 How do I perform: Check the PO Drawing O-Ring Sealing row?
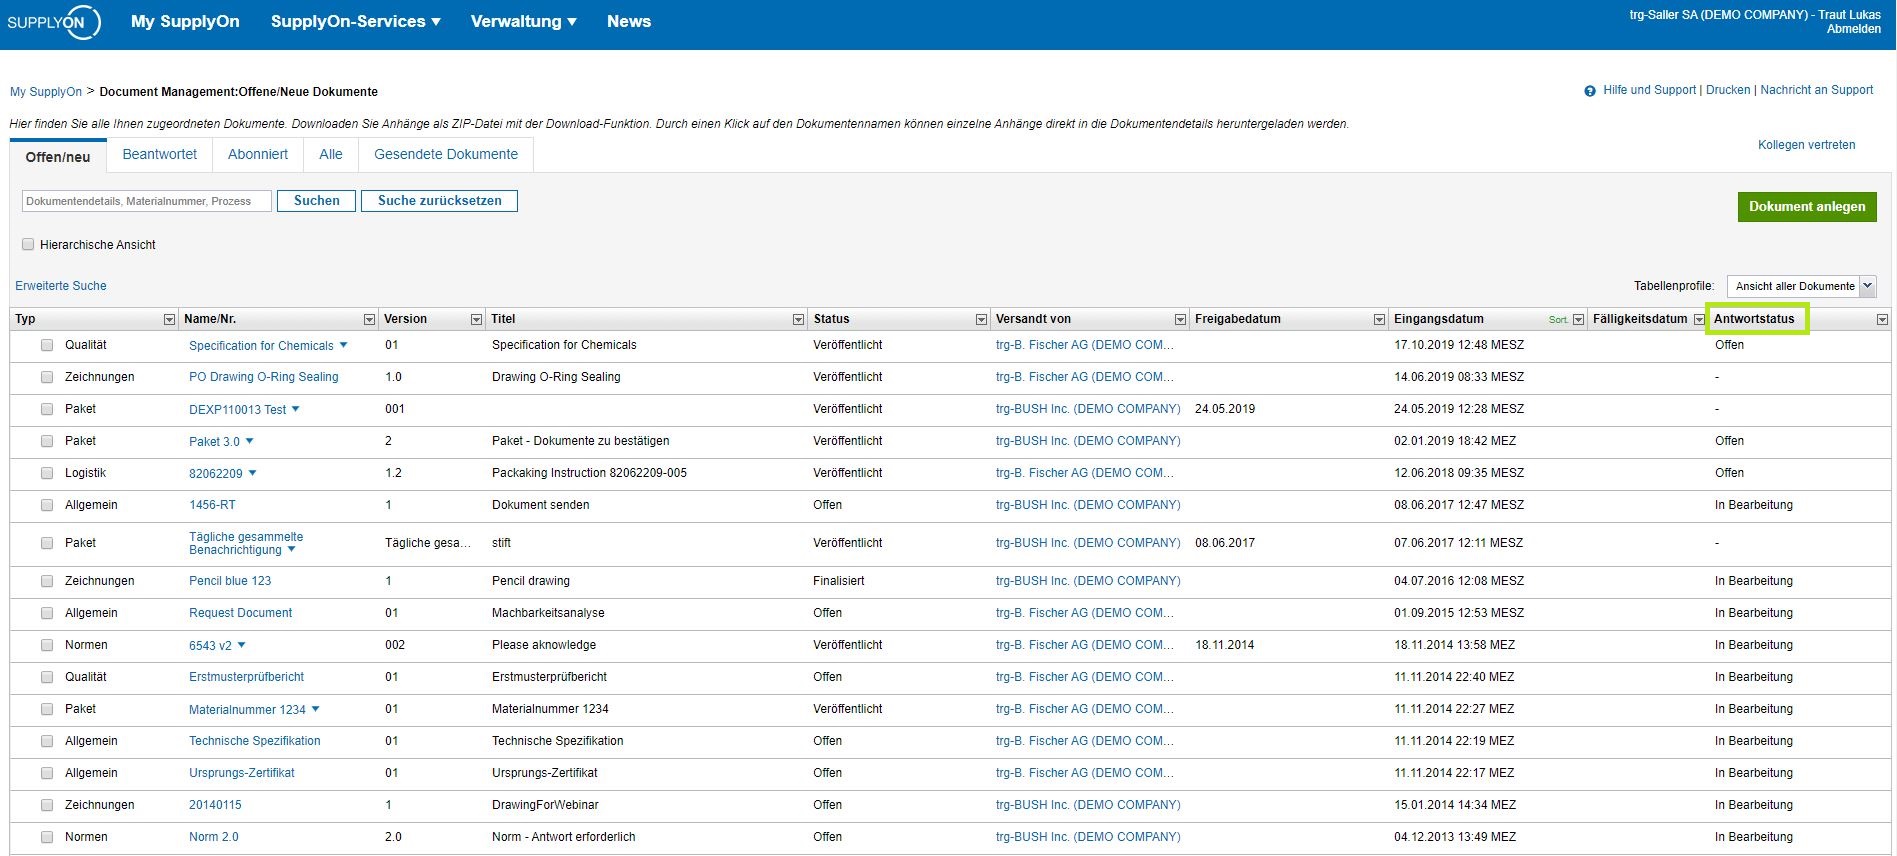pyautogui.click(x=47, y=377)
